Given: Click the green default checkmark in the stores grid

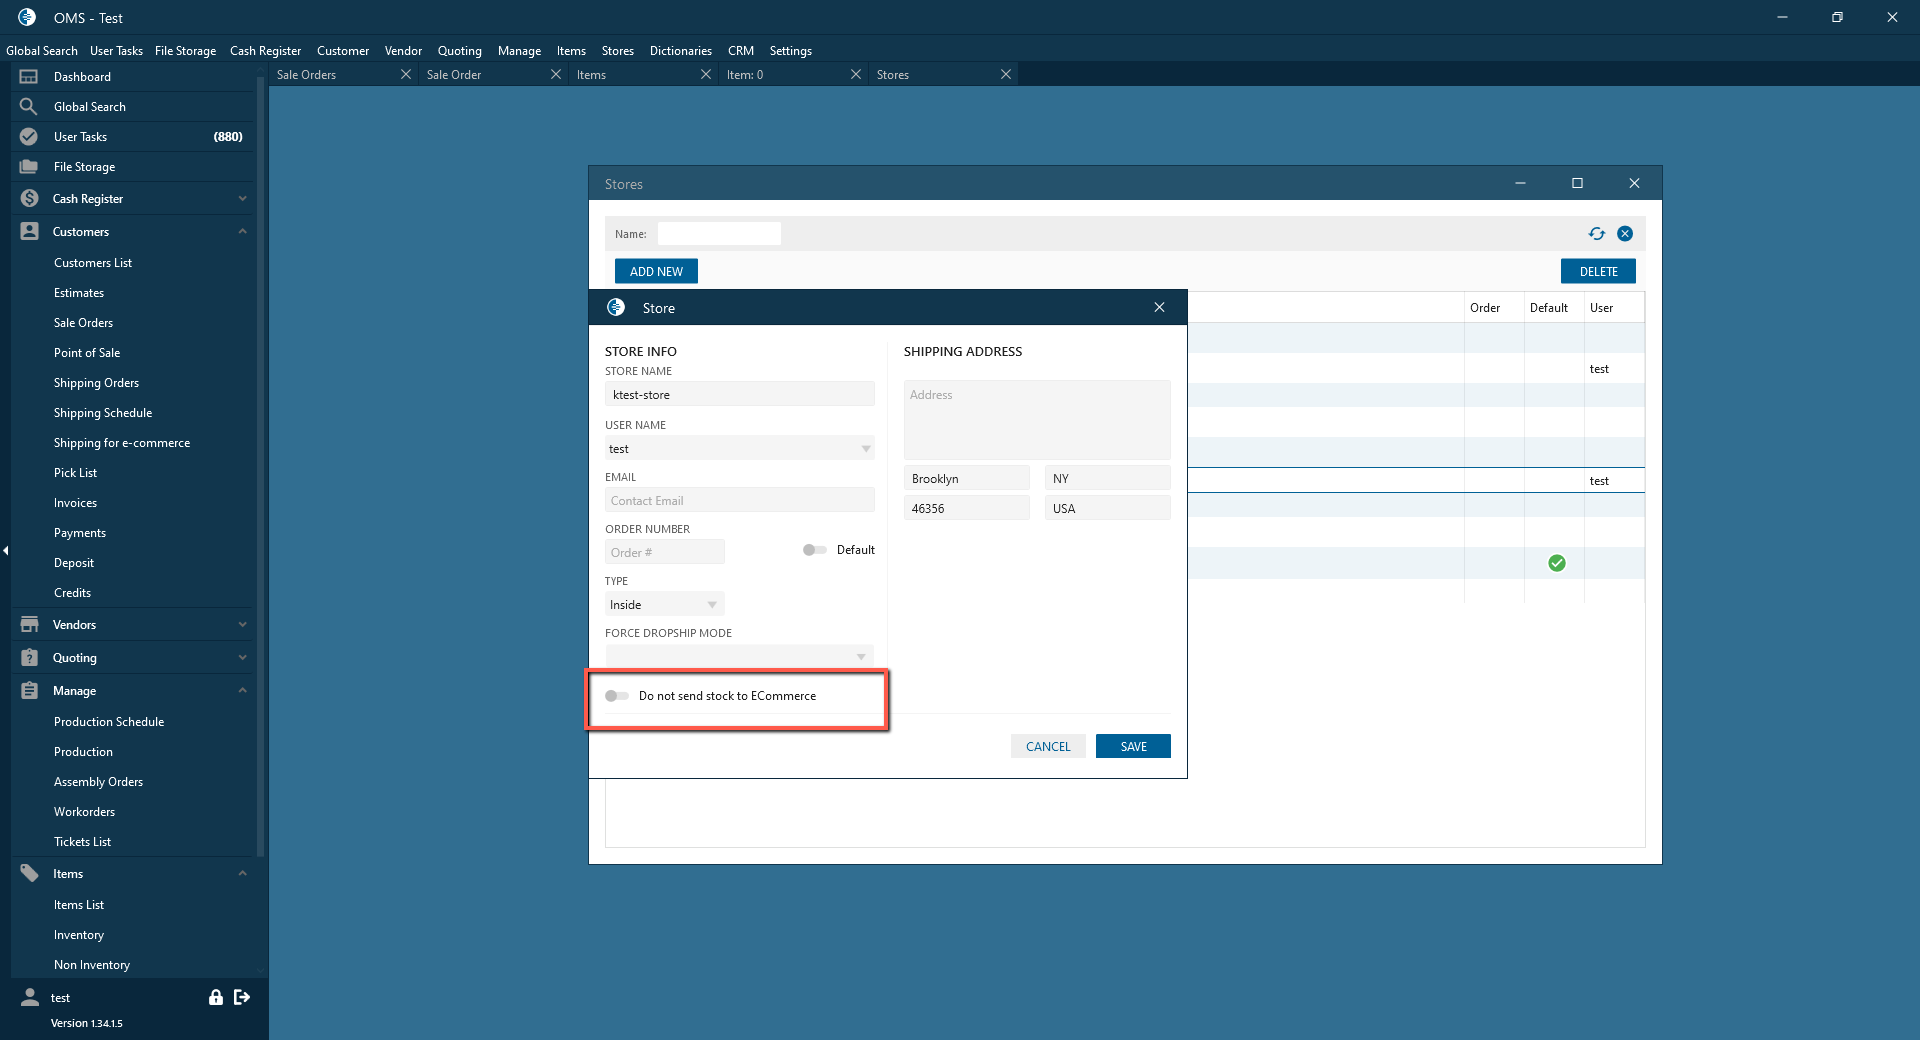Looking at the screenshot, I should [1557, 563].
